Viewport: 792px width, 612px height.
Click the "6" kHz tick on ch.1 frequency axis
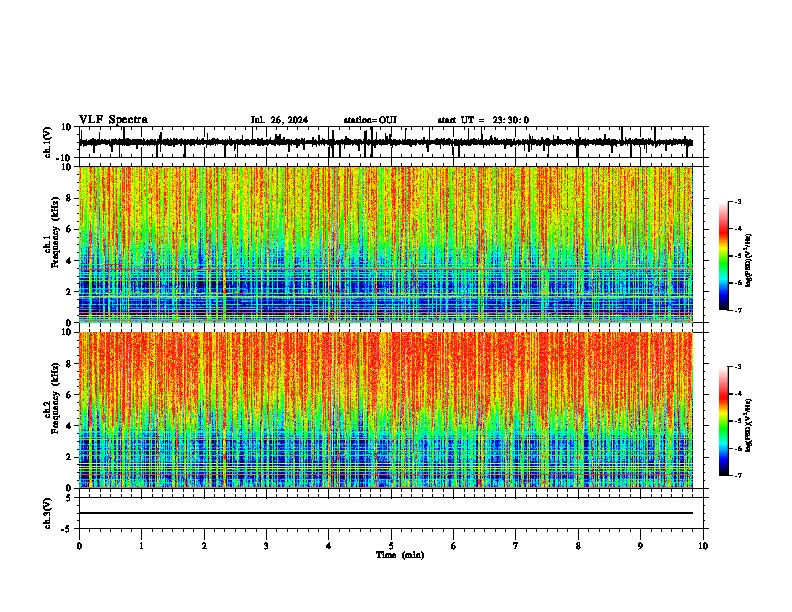69,229
